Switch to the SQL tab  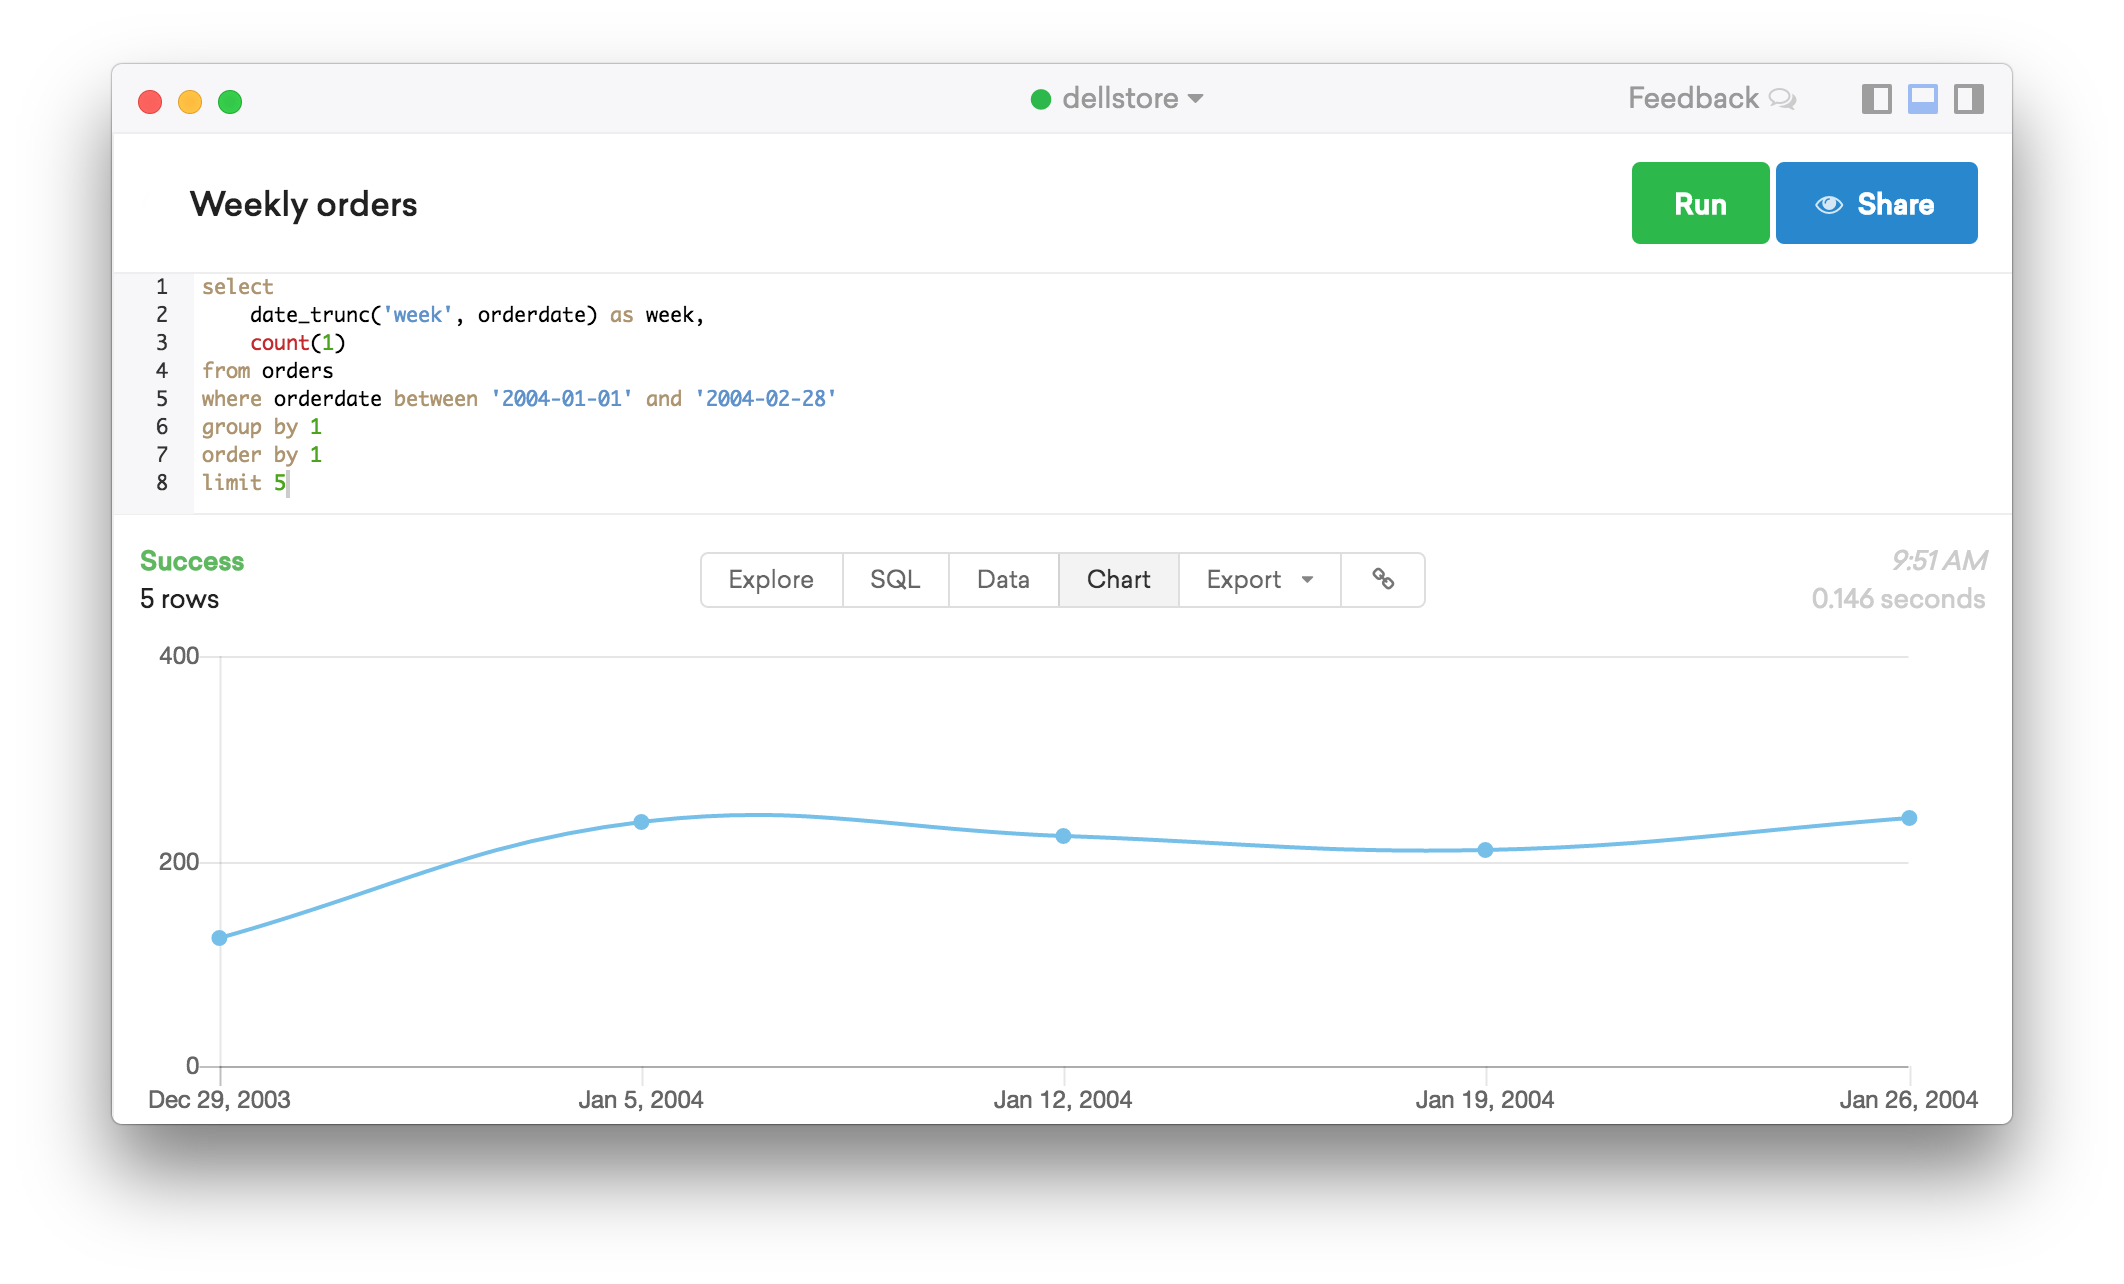pyautogui.click(x=895, y=580)
